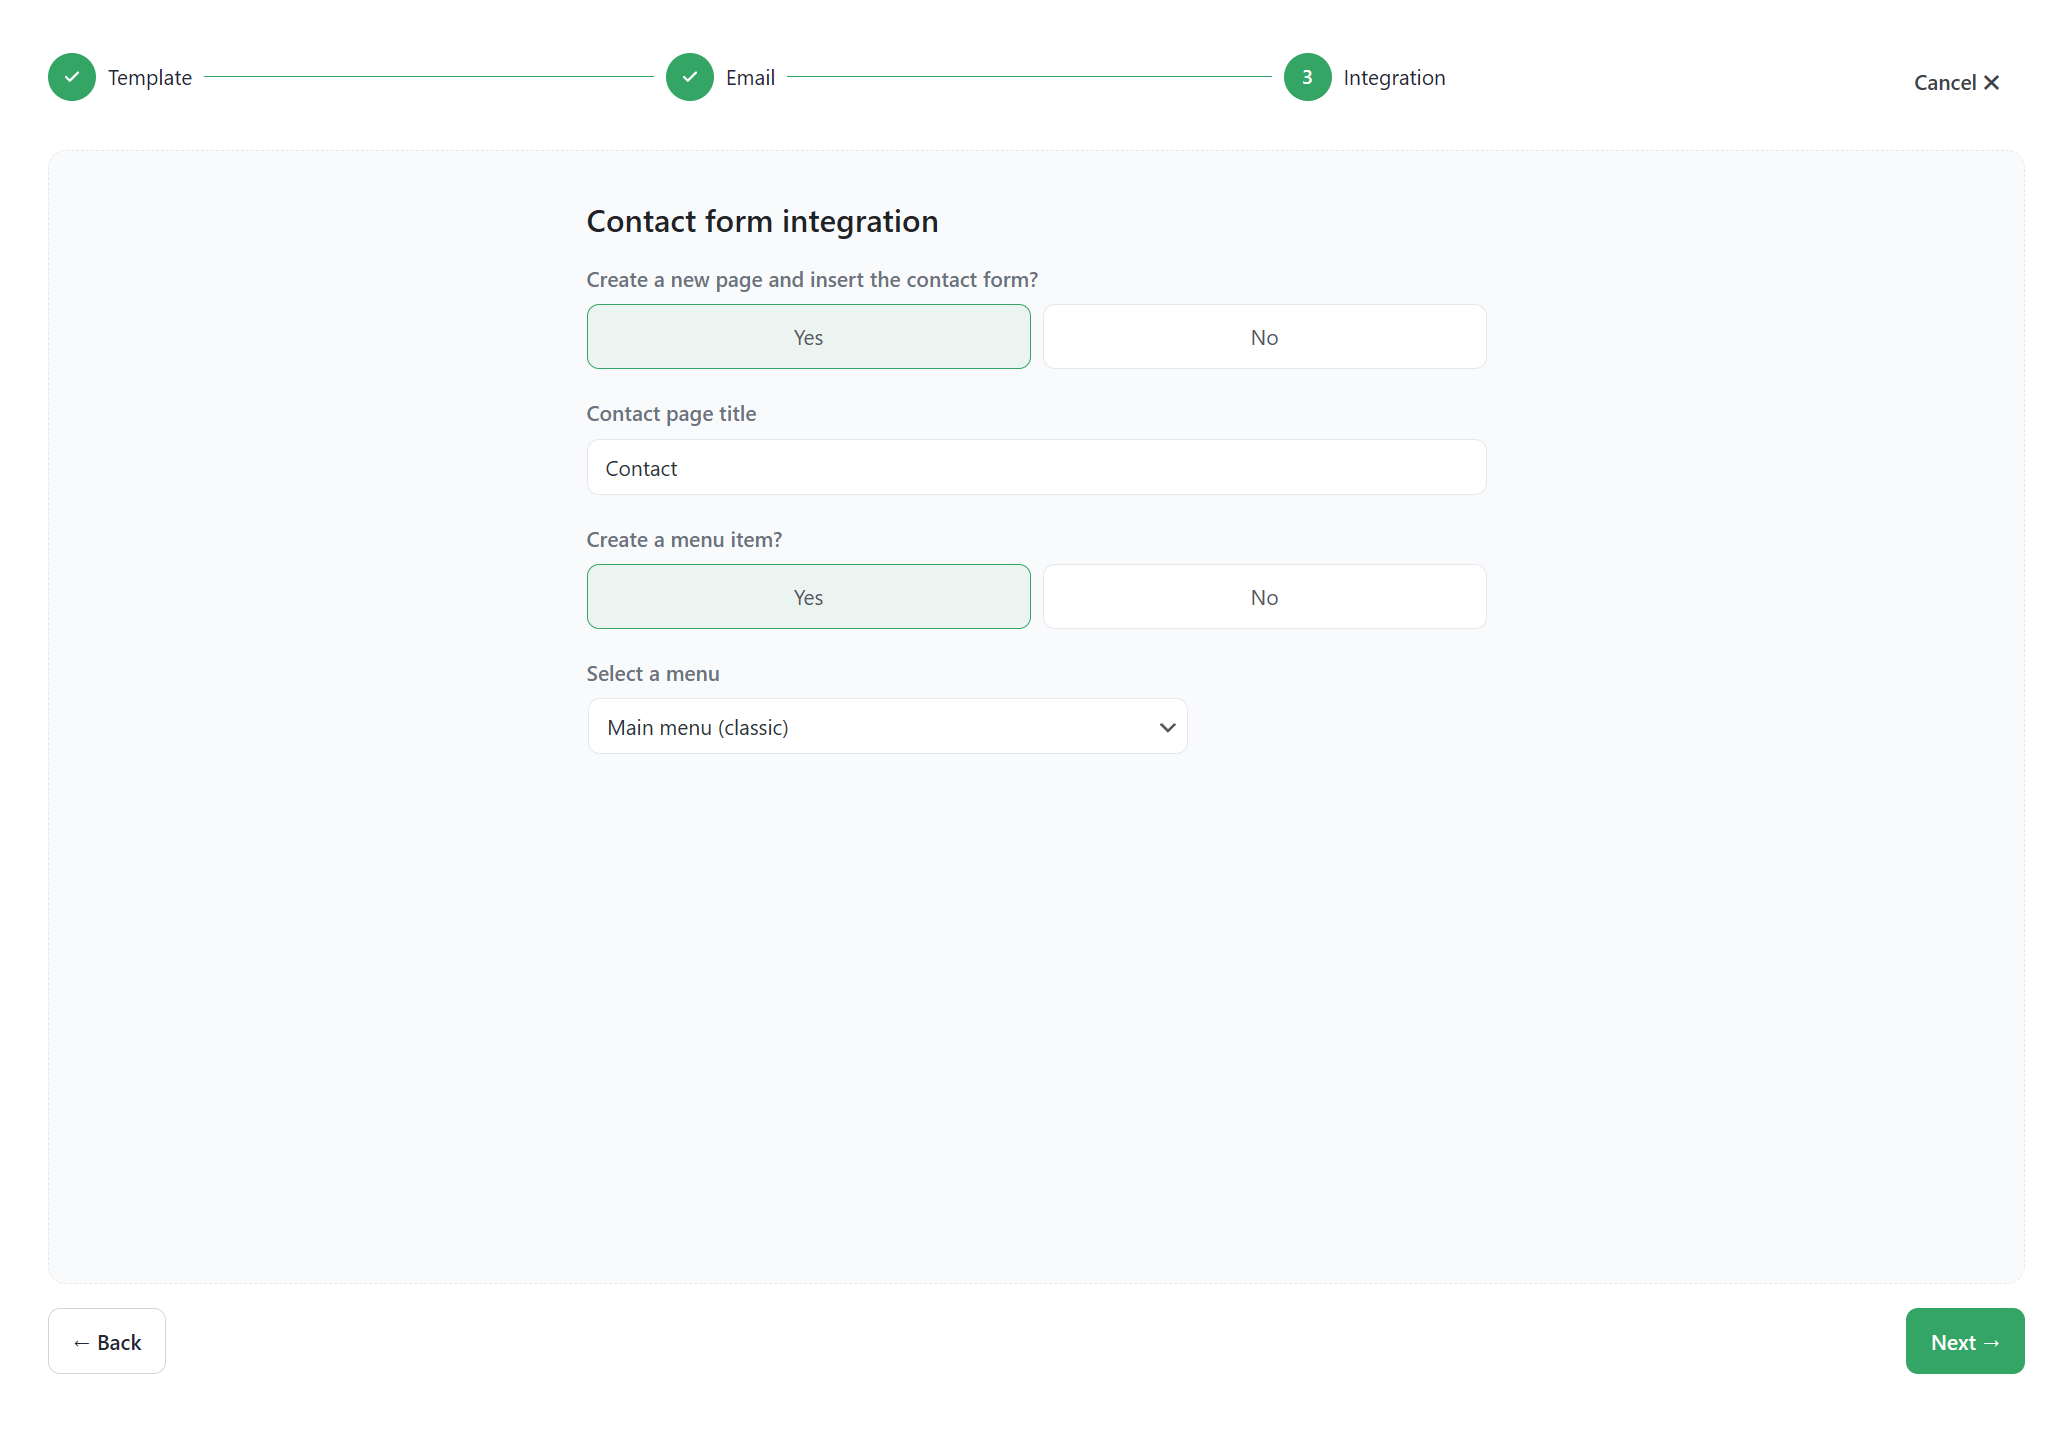Open the Select a menu dropdown

click(887, 727)
